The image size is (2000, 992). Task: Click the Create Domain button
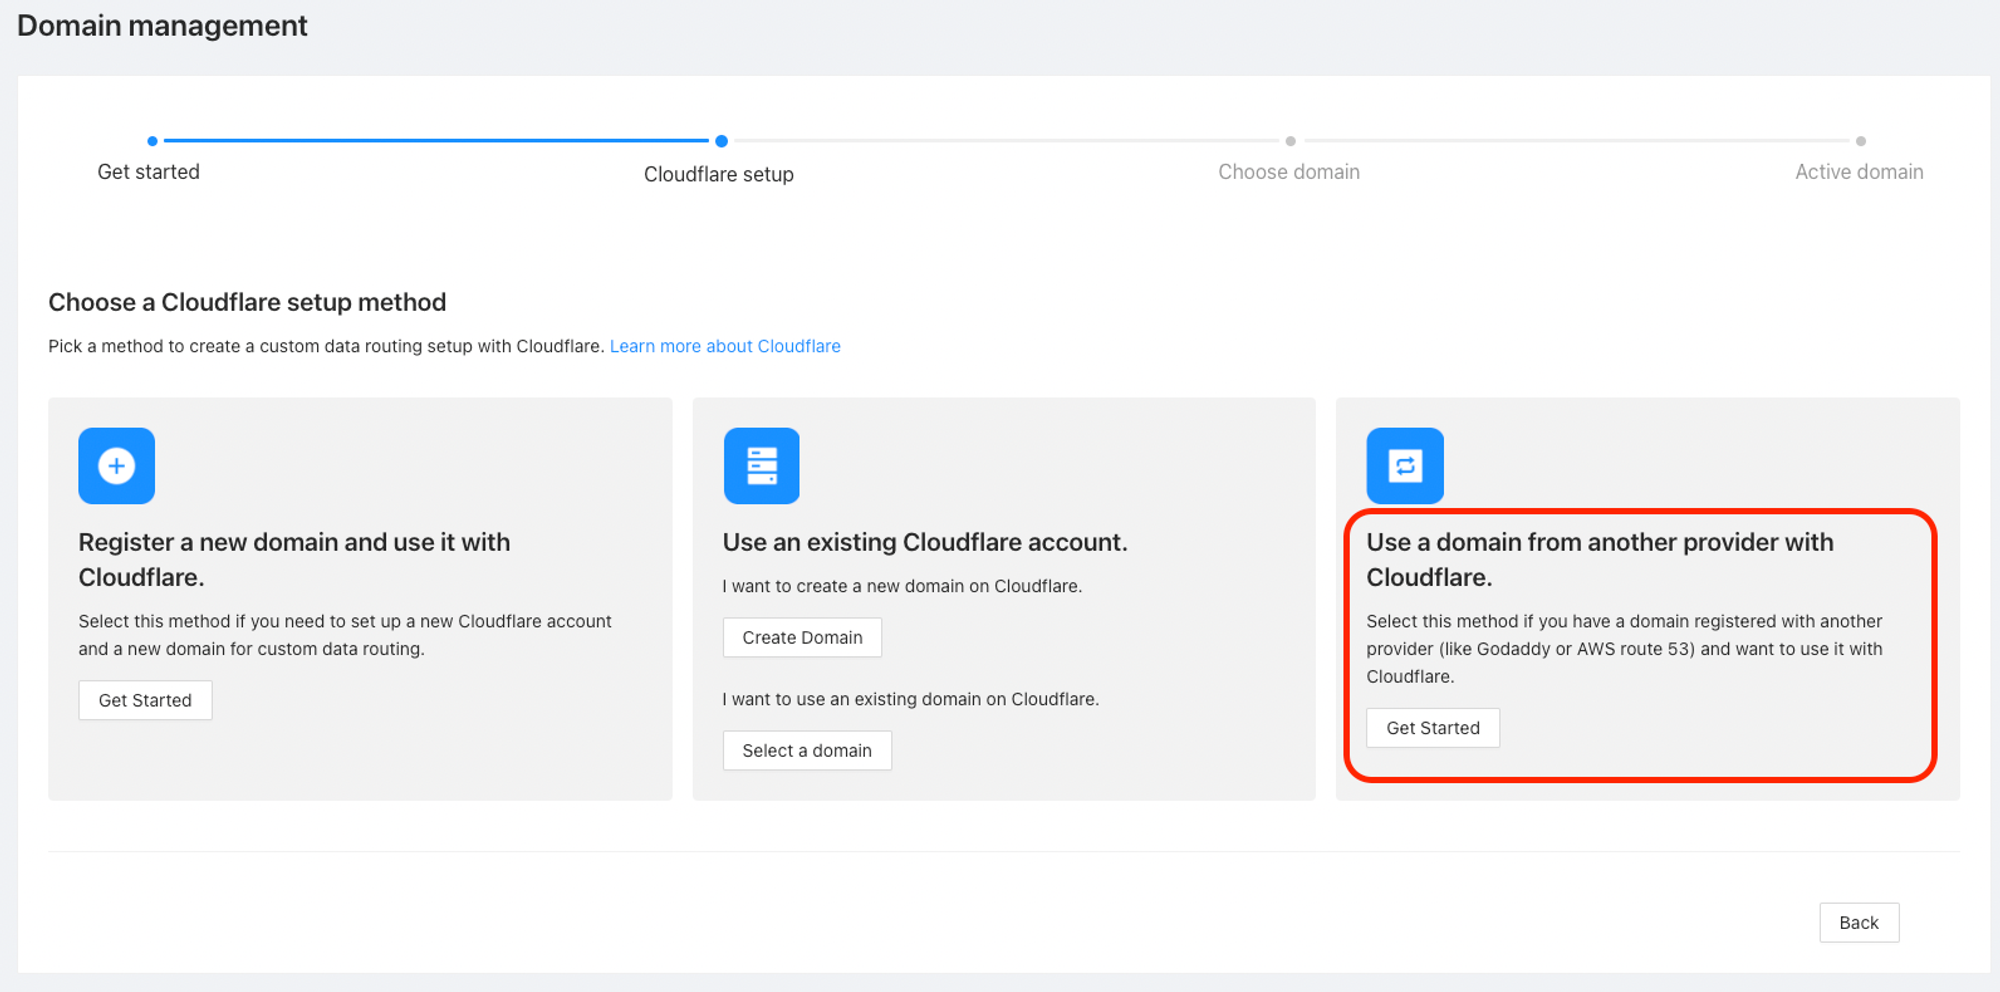802,637
